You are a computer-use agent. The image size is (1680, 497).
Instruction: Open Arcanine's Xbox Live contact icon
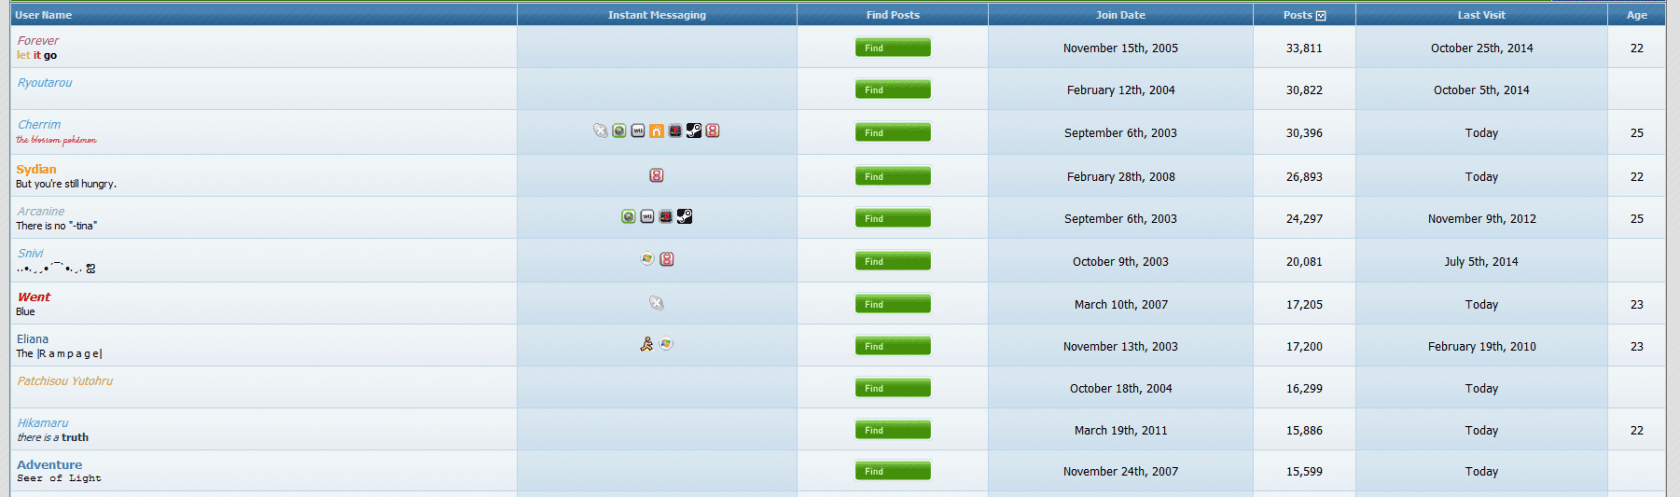tap(628, 216)
